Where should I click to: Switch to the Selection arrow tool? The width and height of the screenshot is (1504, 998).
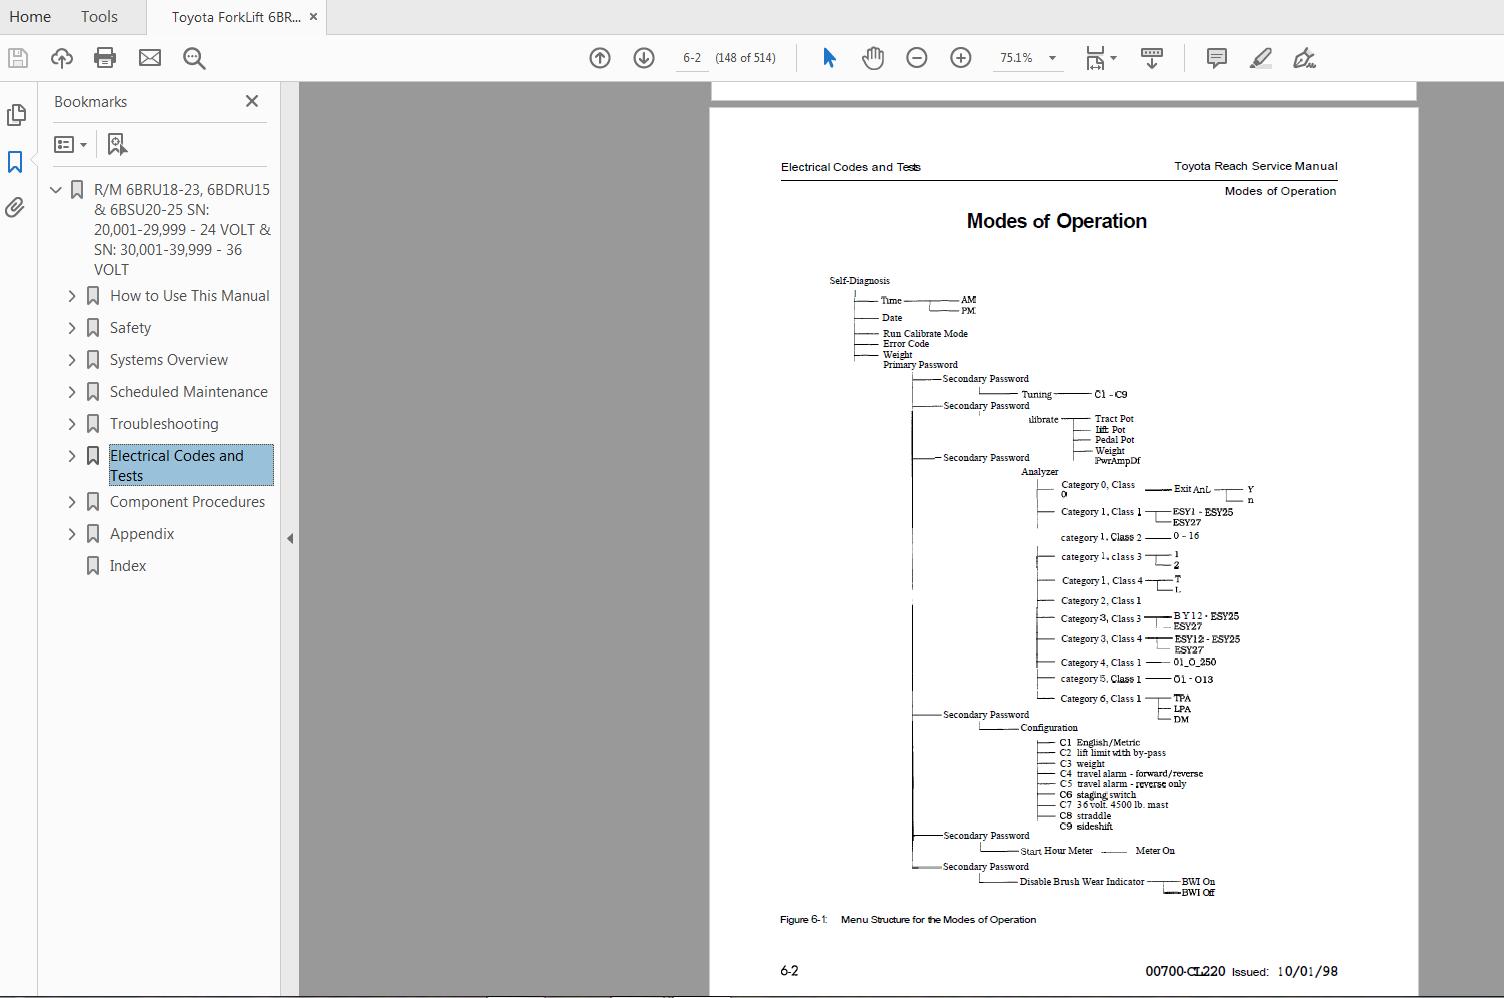828,57
